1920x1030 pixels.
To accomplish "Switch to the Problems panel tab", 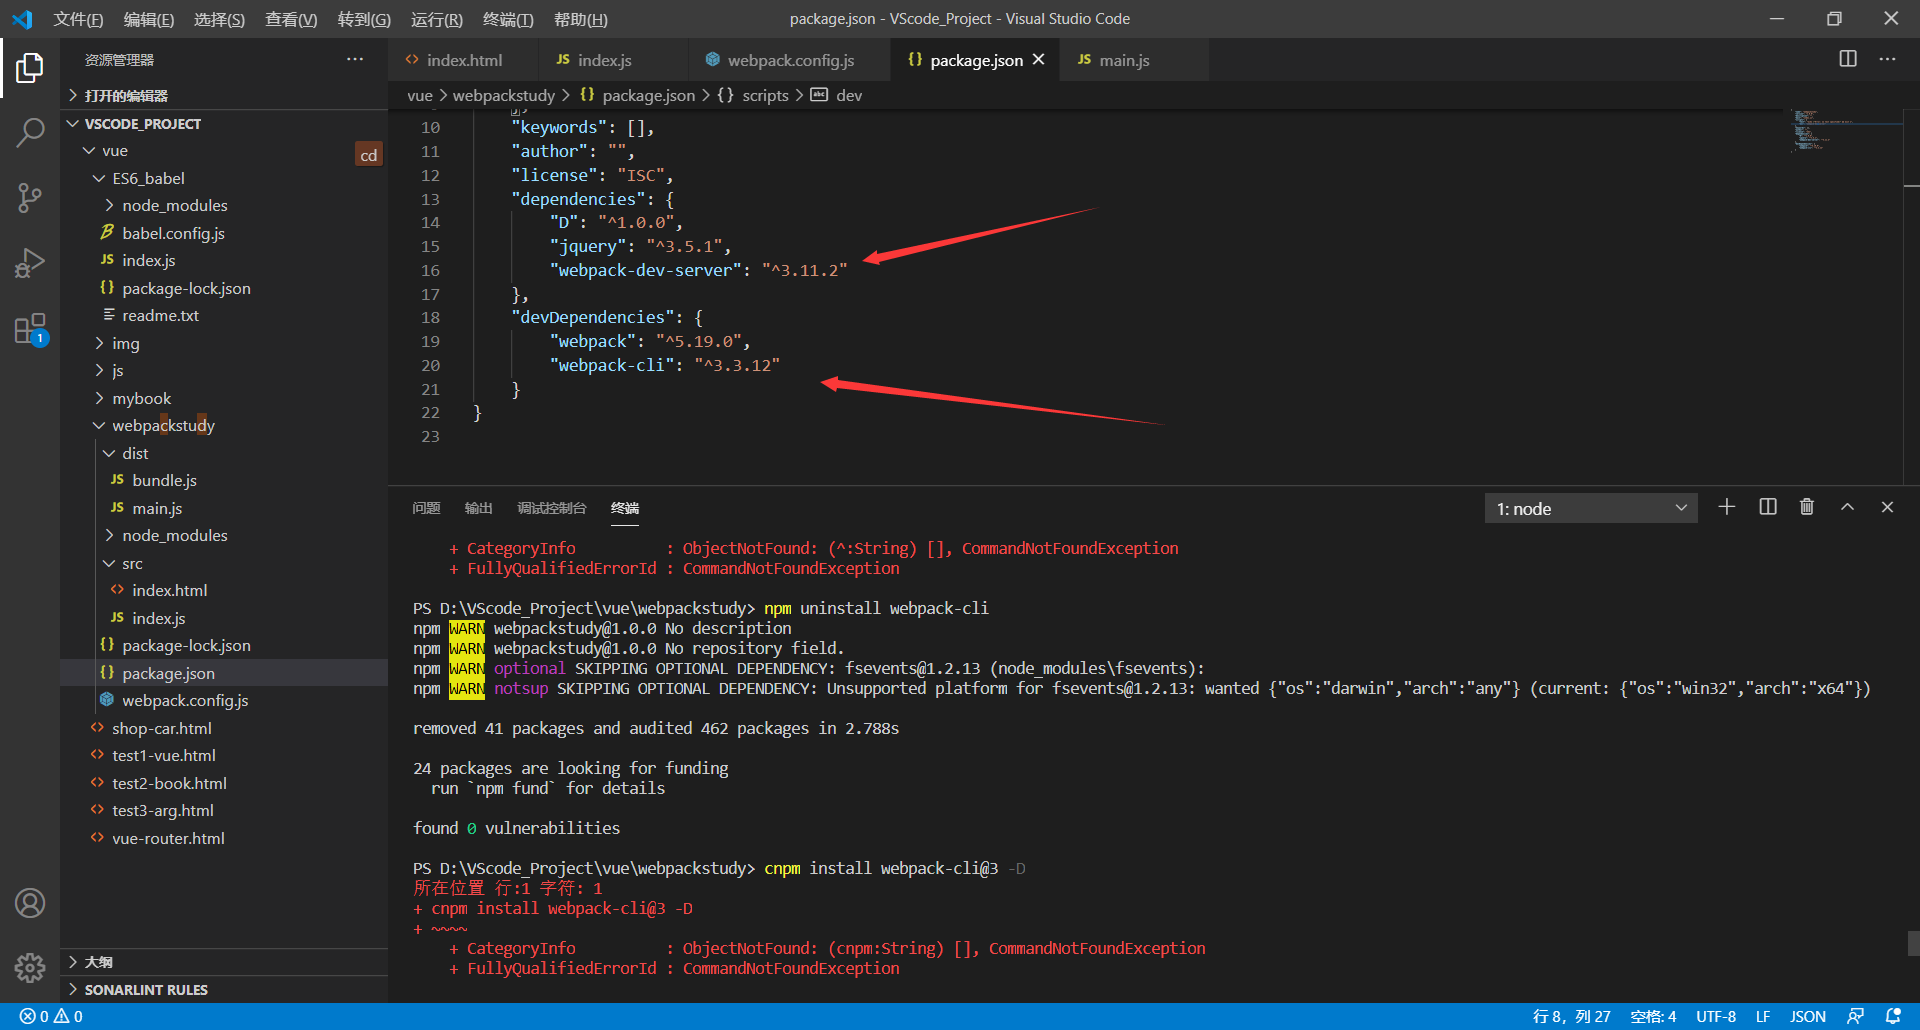I will pyautogui.click(x=426, y=508).
